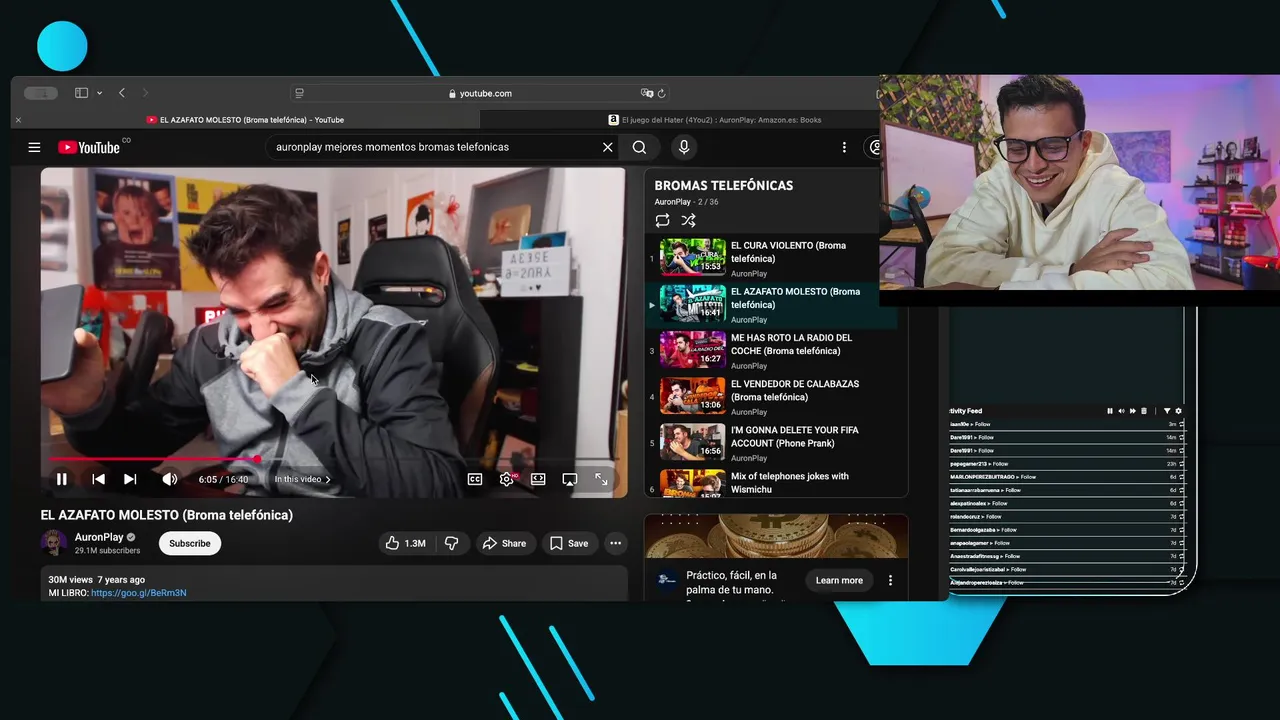Go back in Safari history
This screenshot has height=720, width=1280.
coord(122,93)
